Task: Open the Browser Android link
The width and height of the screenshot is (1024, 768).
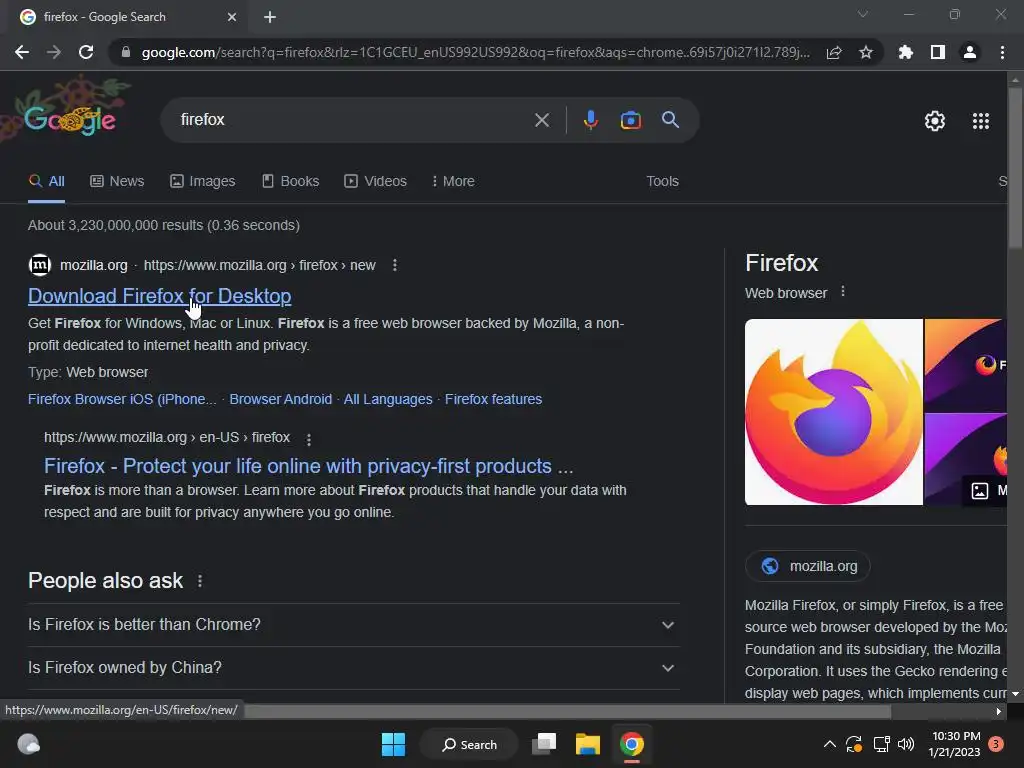Action: 280,399
